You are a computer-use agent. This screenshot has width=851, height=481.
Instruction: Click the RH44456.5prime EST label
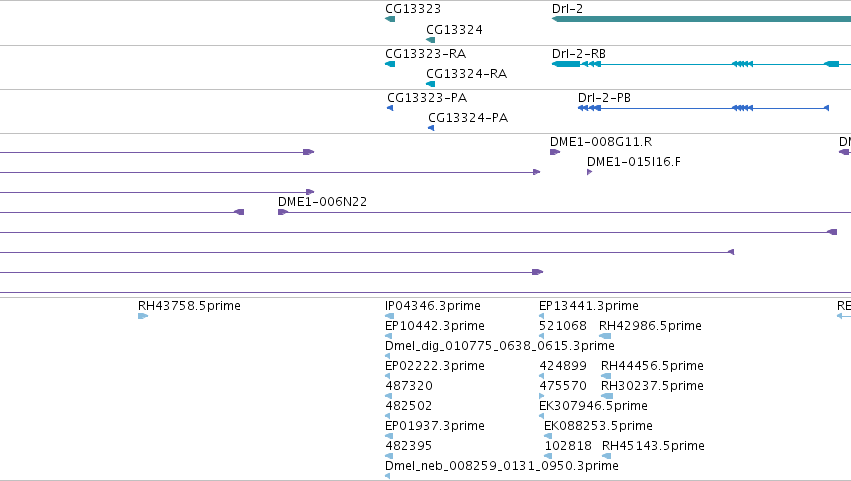[x=652, y=366]
